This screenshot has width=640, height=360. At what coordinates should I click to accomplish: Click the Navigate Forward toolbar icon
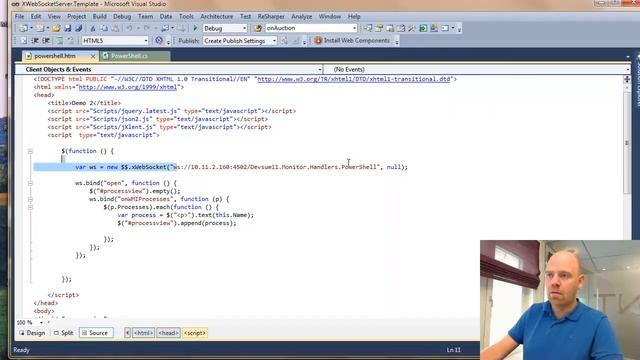(x=181, y=28)
